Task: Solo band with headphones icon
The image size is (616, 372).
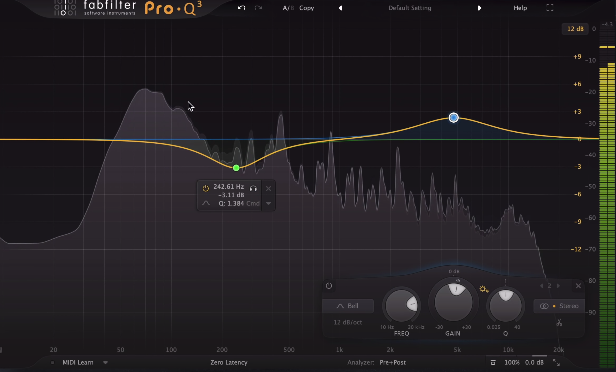Action: [253, 189]
